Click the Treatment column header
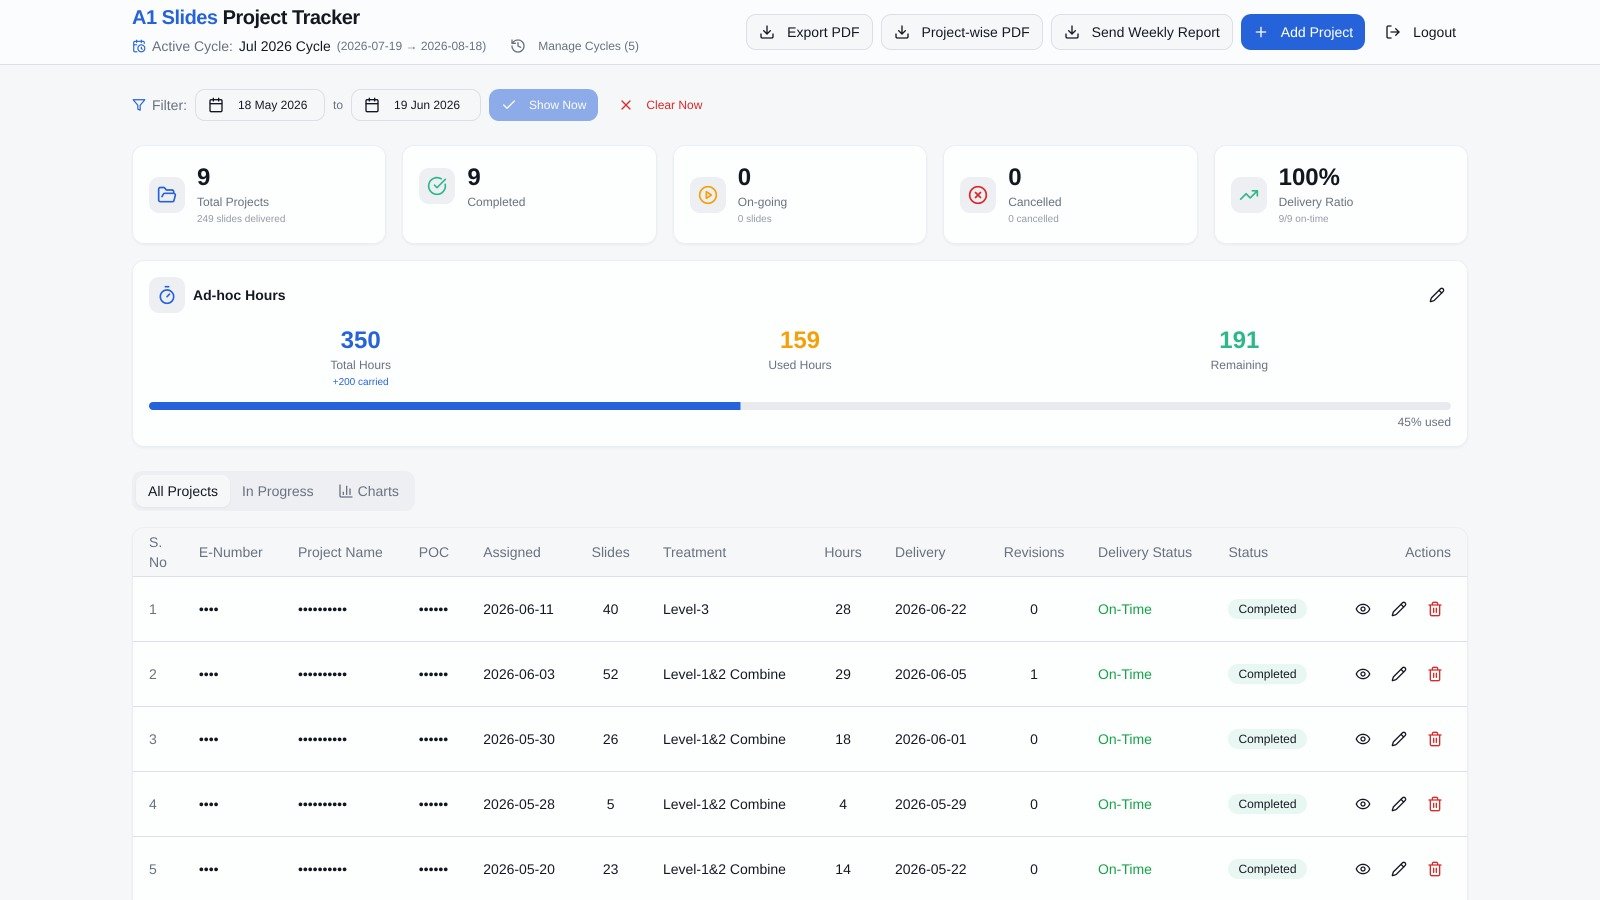This screenshot has height=900, width=1600. point(694,552)
